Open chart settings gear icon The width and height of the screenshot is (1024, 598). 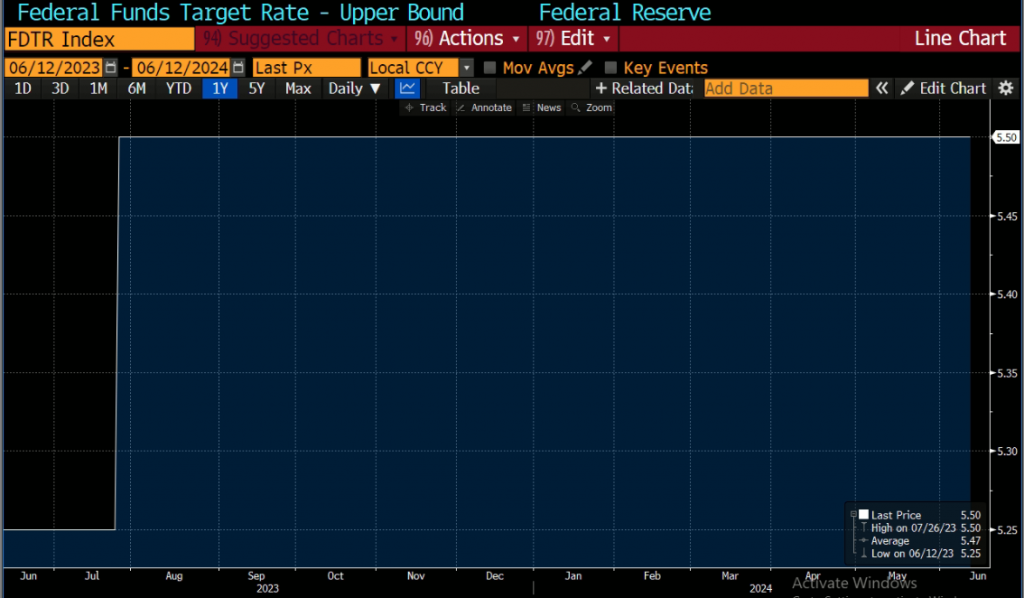point(1006,88)
